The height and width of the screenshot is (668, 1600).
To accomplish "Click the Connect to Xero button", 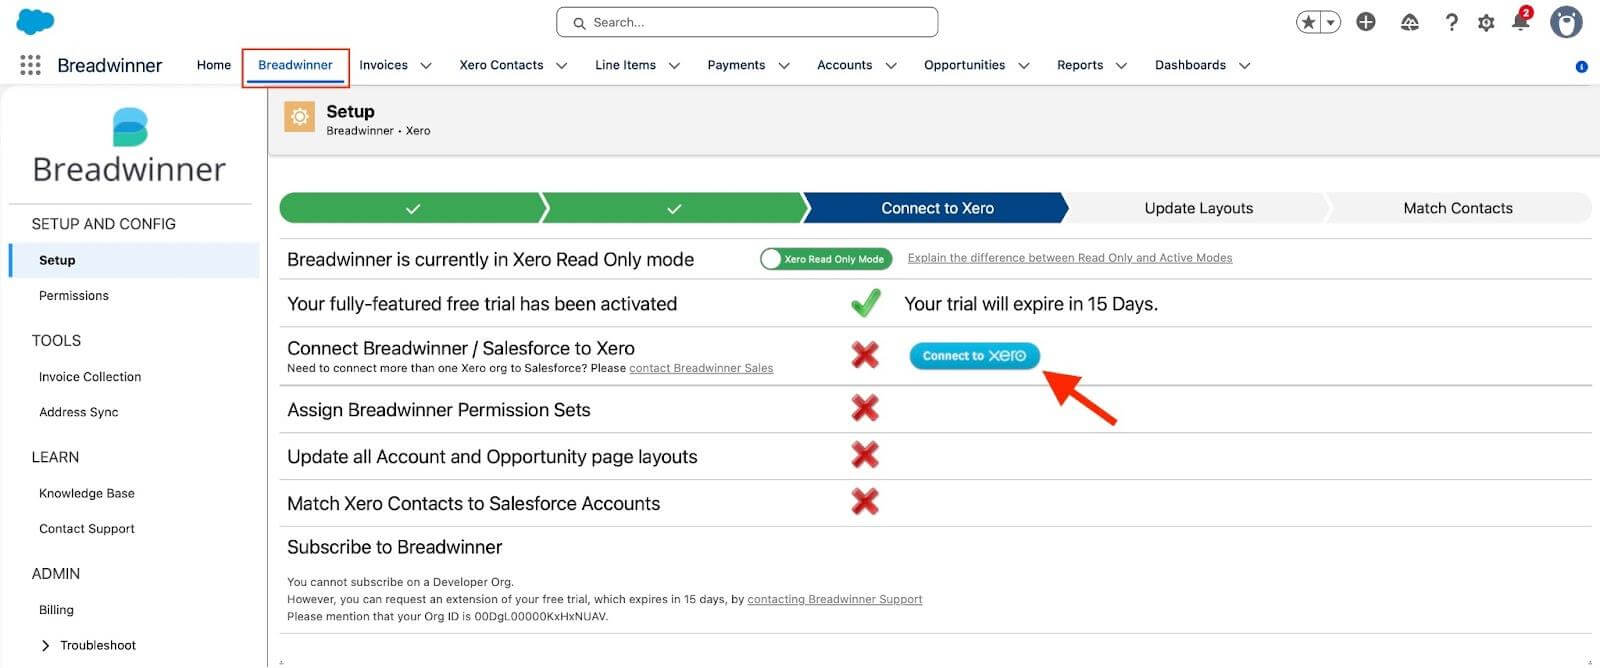I will coord(975,356).
